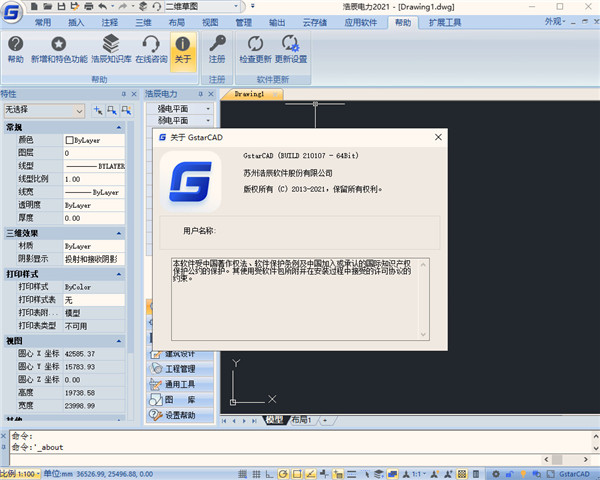Toggle grid display in status bar
The image size is (600, 480).
pyautogui.click(x=256, y=474)
